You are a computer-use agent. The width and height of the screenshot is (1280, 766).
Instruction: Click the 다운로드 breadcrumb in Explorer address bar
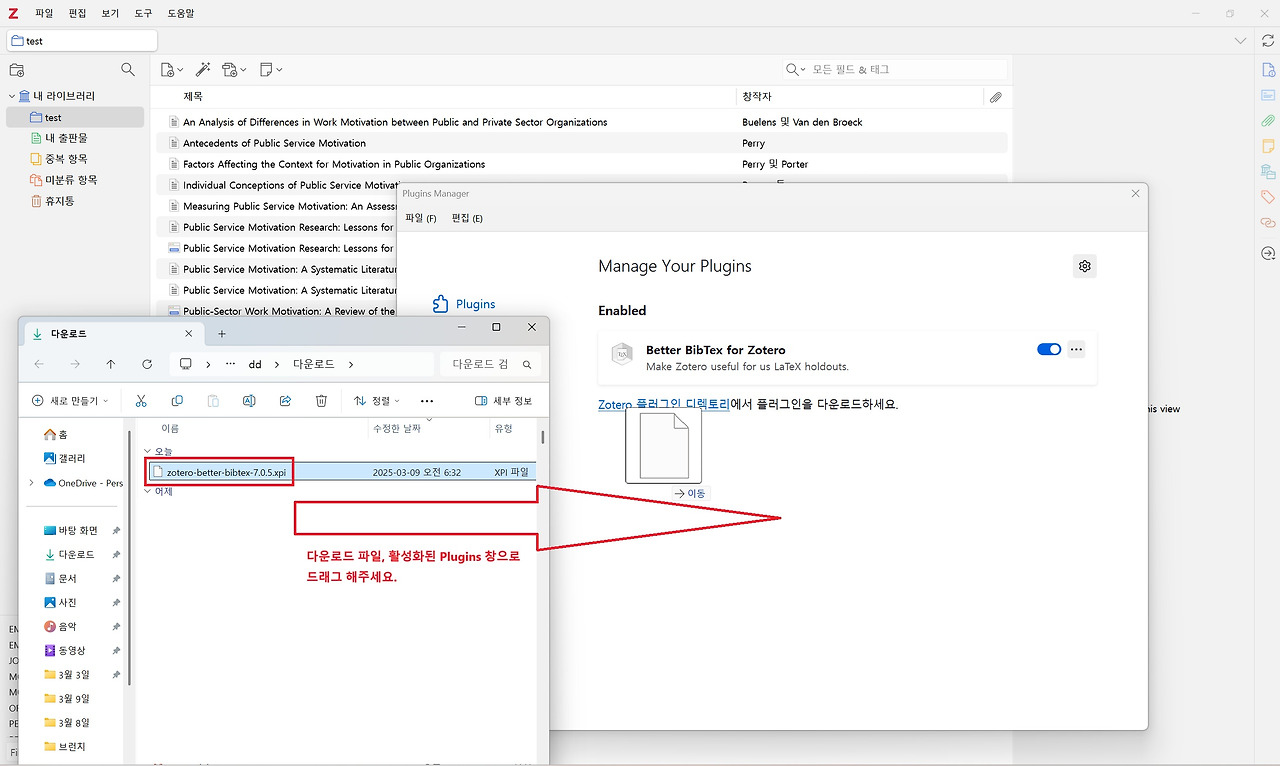(314, 365)
